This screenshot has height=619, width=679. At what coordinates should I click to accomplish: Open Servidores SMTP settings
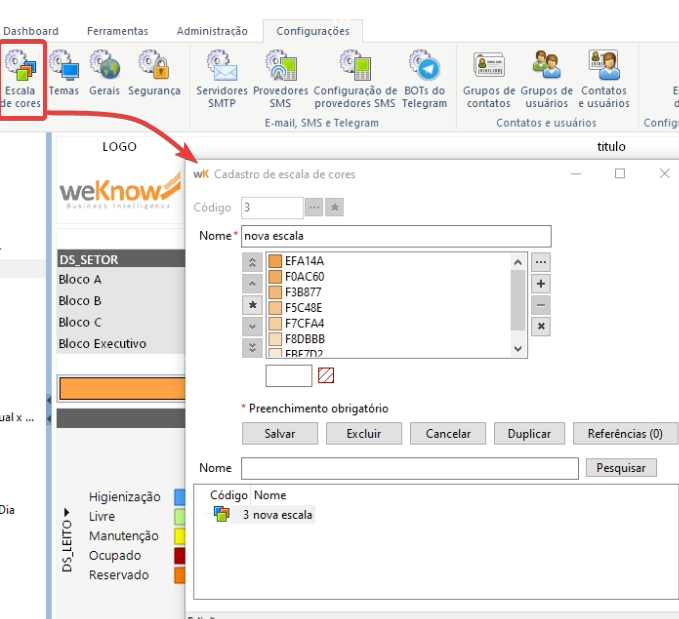point(221,80)
